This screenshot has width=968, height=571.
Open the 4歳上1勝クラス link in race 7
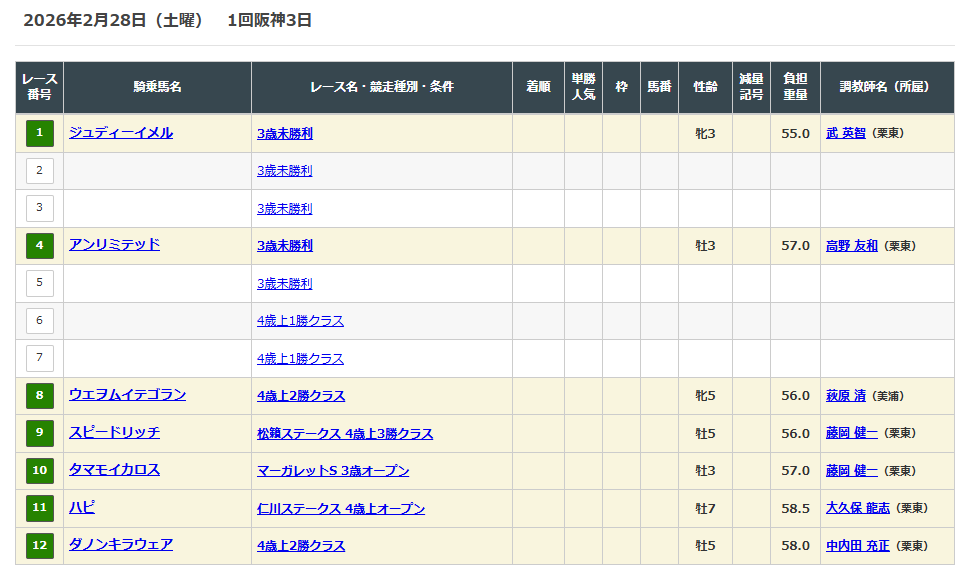click(300, 359)
